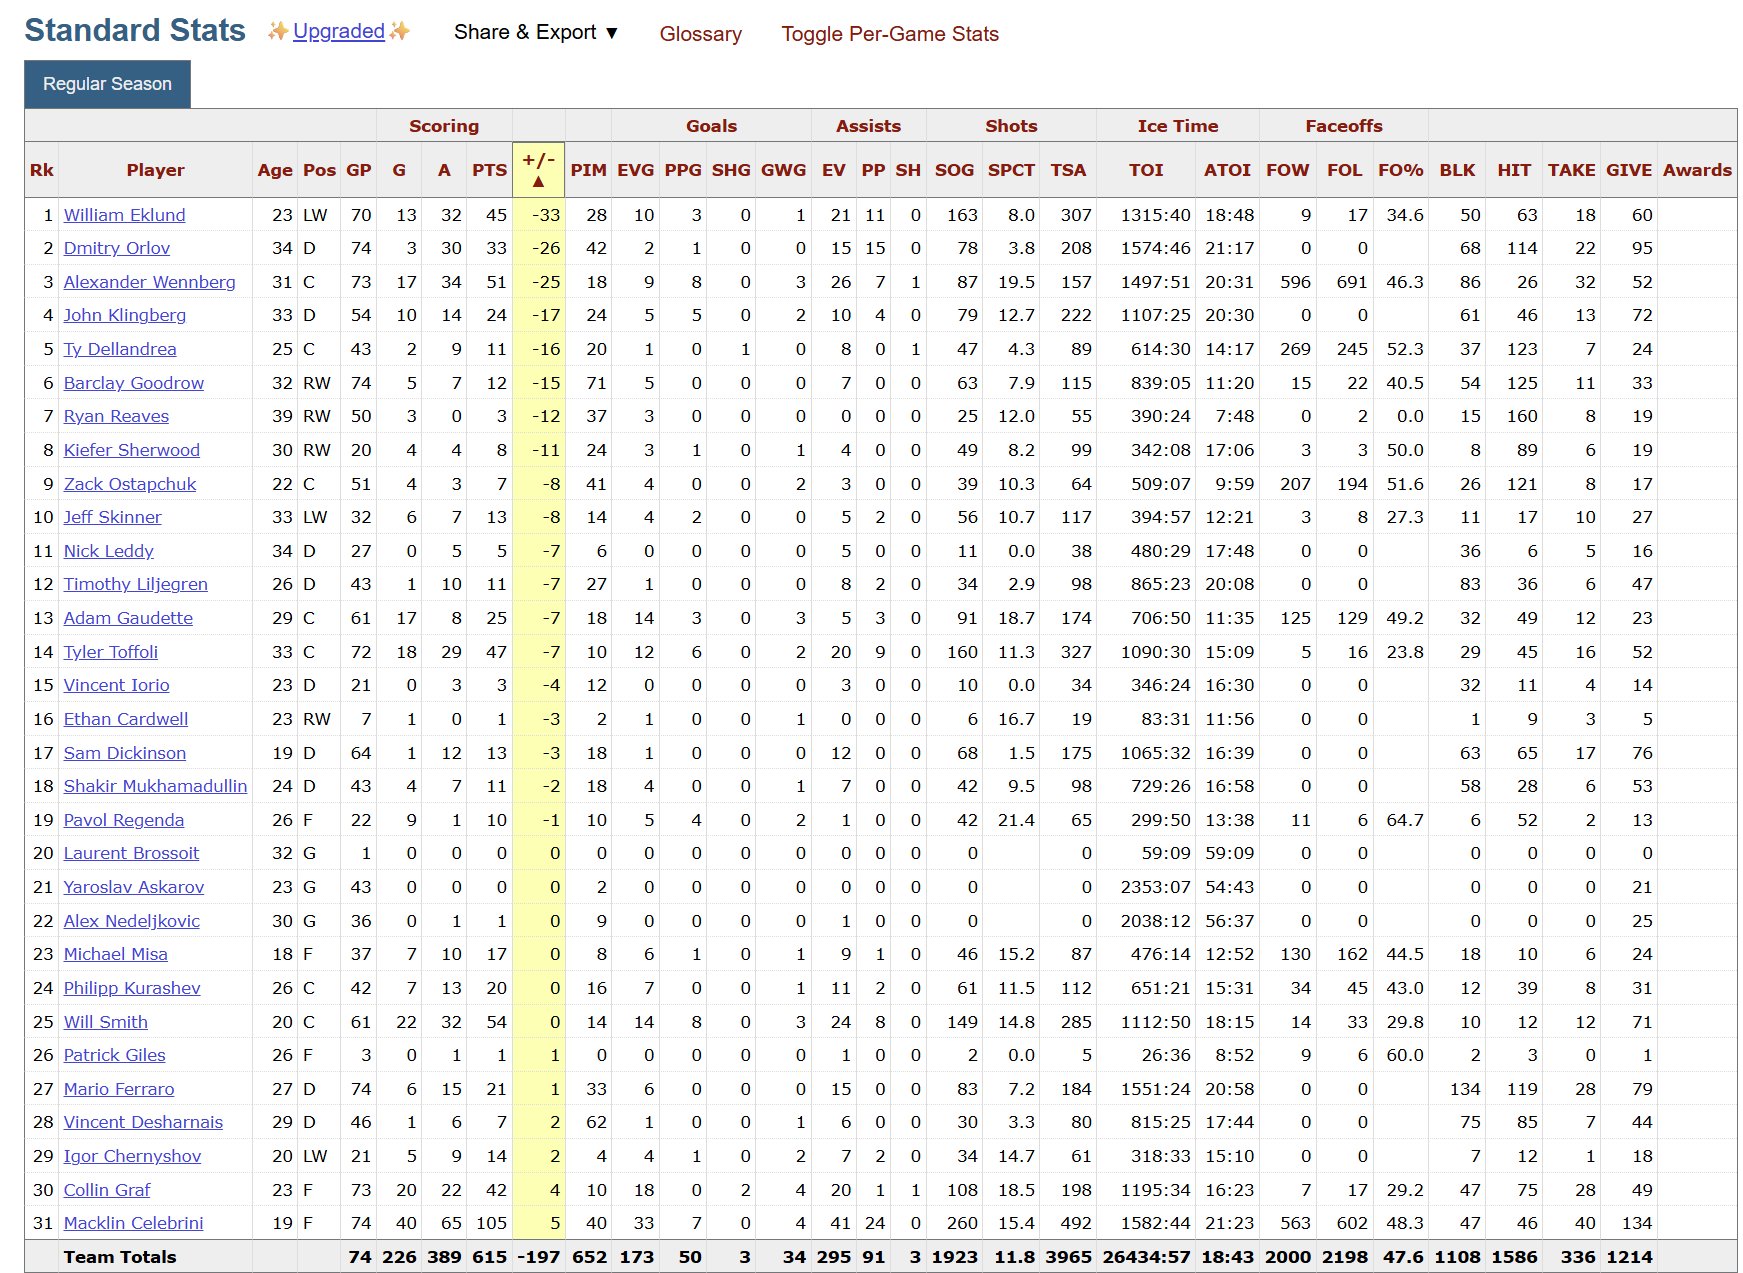Sort by the SPCT column header
This screenshot has height=1273, width=1743.
(x=1011, y=170)
